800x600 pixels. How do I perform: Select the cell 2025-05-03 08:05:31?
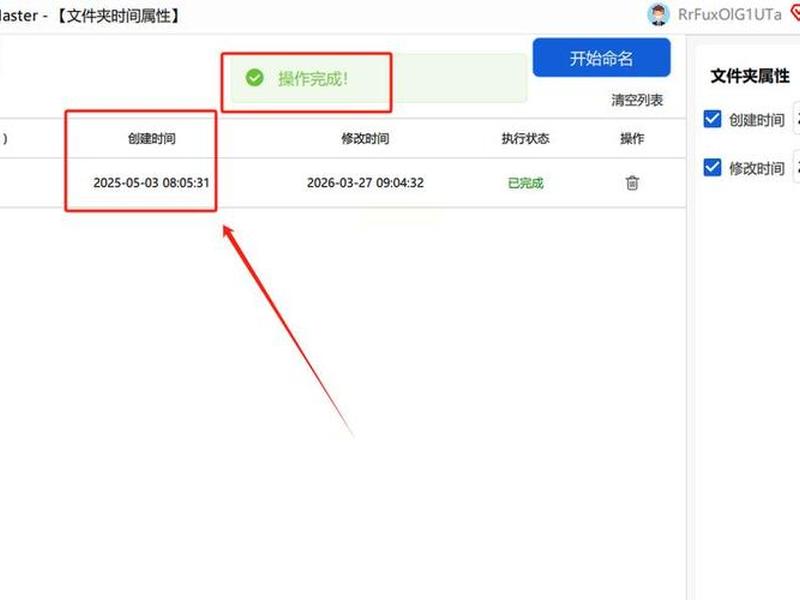pyautogui.click(x=152, y=183)
